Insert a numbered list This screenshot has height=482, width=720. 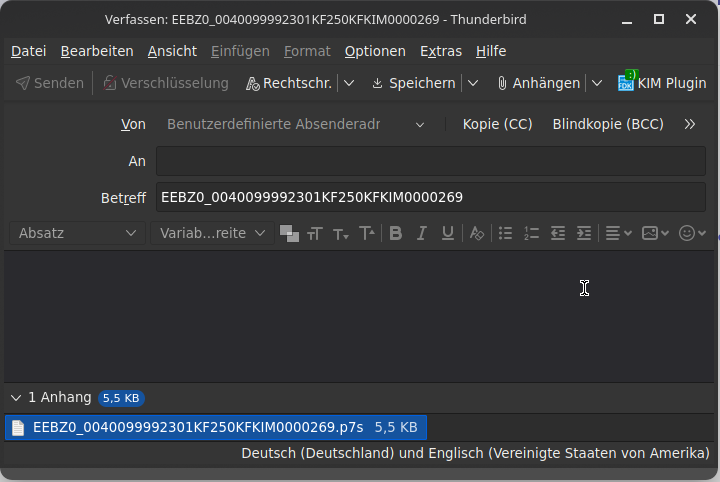[x=531, y=234]
